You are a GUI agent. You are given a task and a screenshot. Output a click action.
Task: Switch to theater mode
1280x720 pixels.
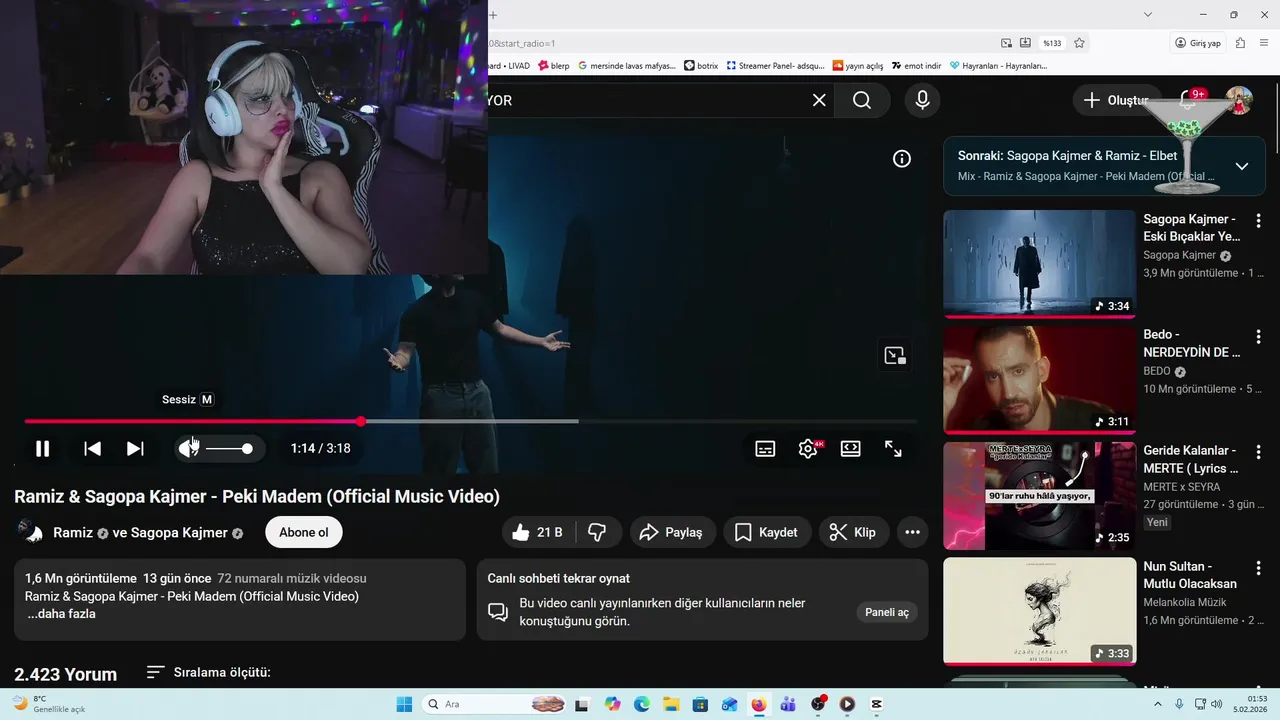point(851,449)
